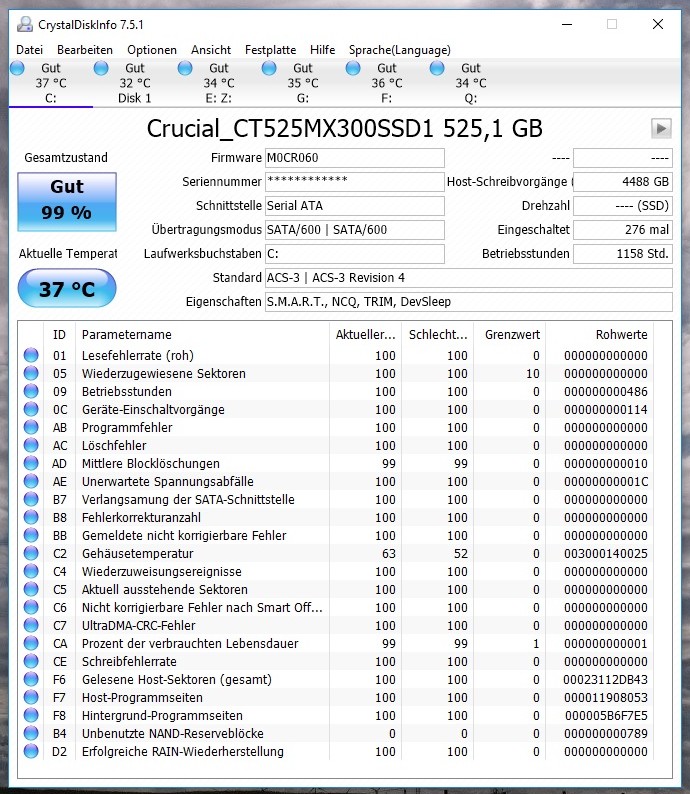The height and width of the screenshot is (794, 690).
Task: Click status icon of Löschfehler row
Action: [31, 445]
